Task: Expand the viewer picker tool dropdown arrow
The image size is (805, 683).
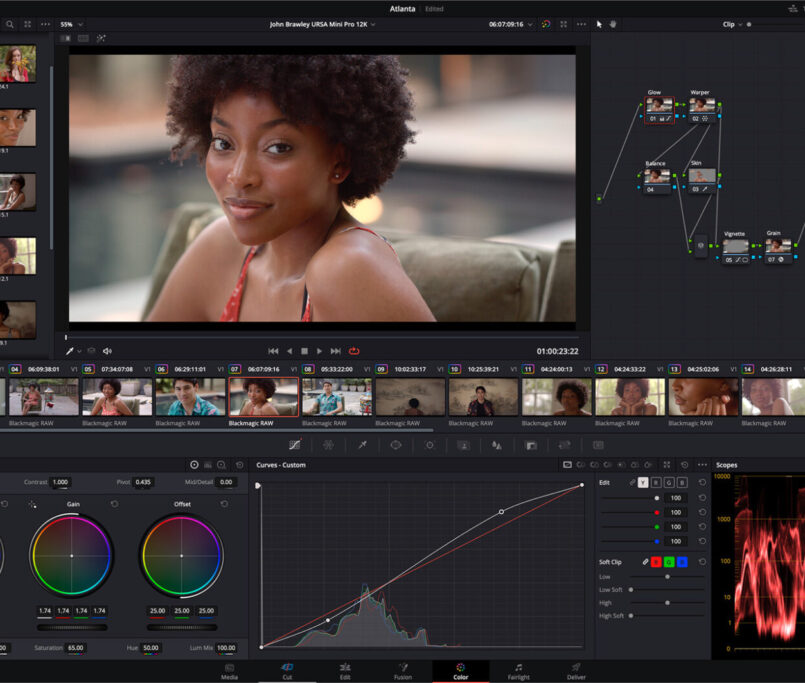Action: (79, 352)
